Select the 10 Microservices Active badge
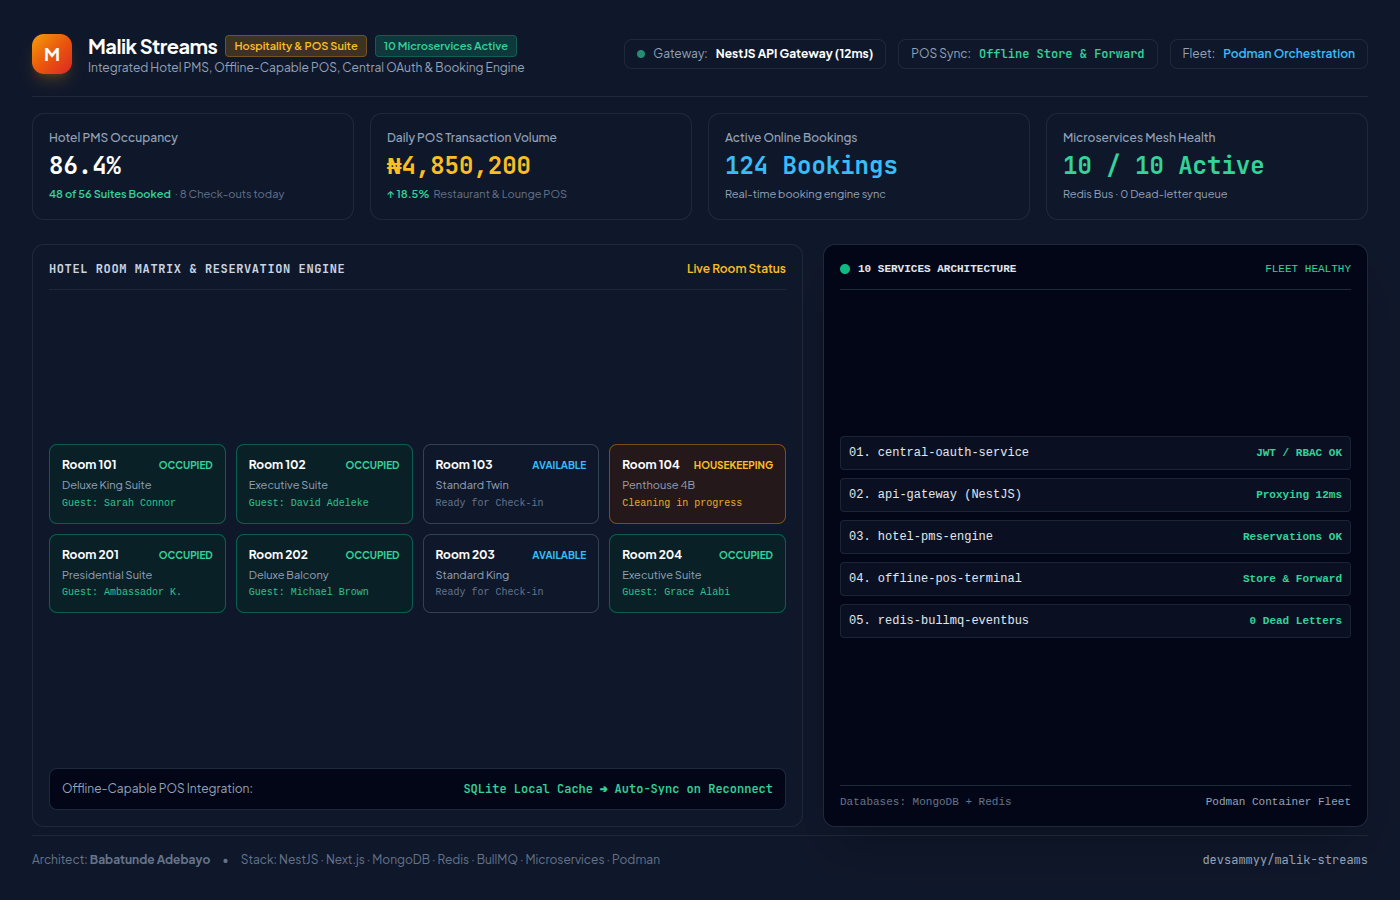1400x900 pixels. (446, 46)
